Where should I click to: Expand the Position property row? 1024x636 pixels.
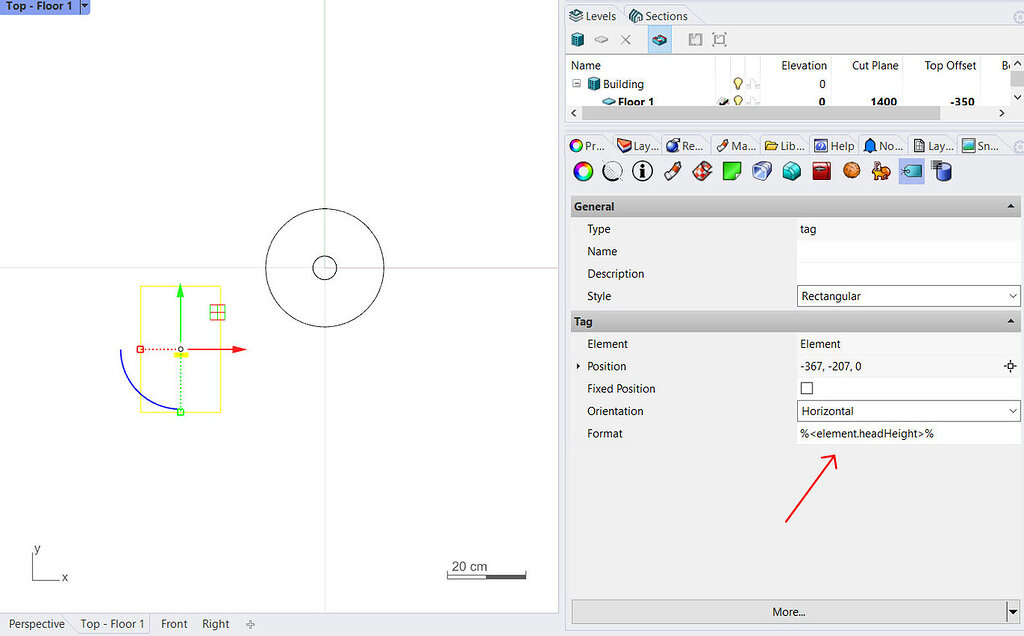(578, 366)
